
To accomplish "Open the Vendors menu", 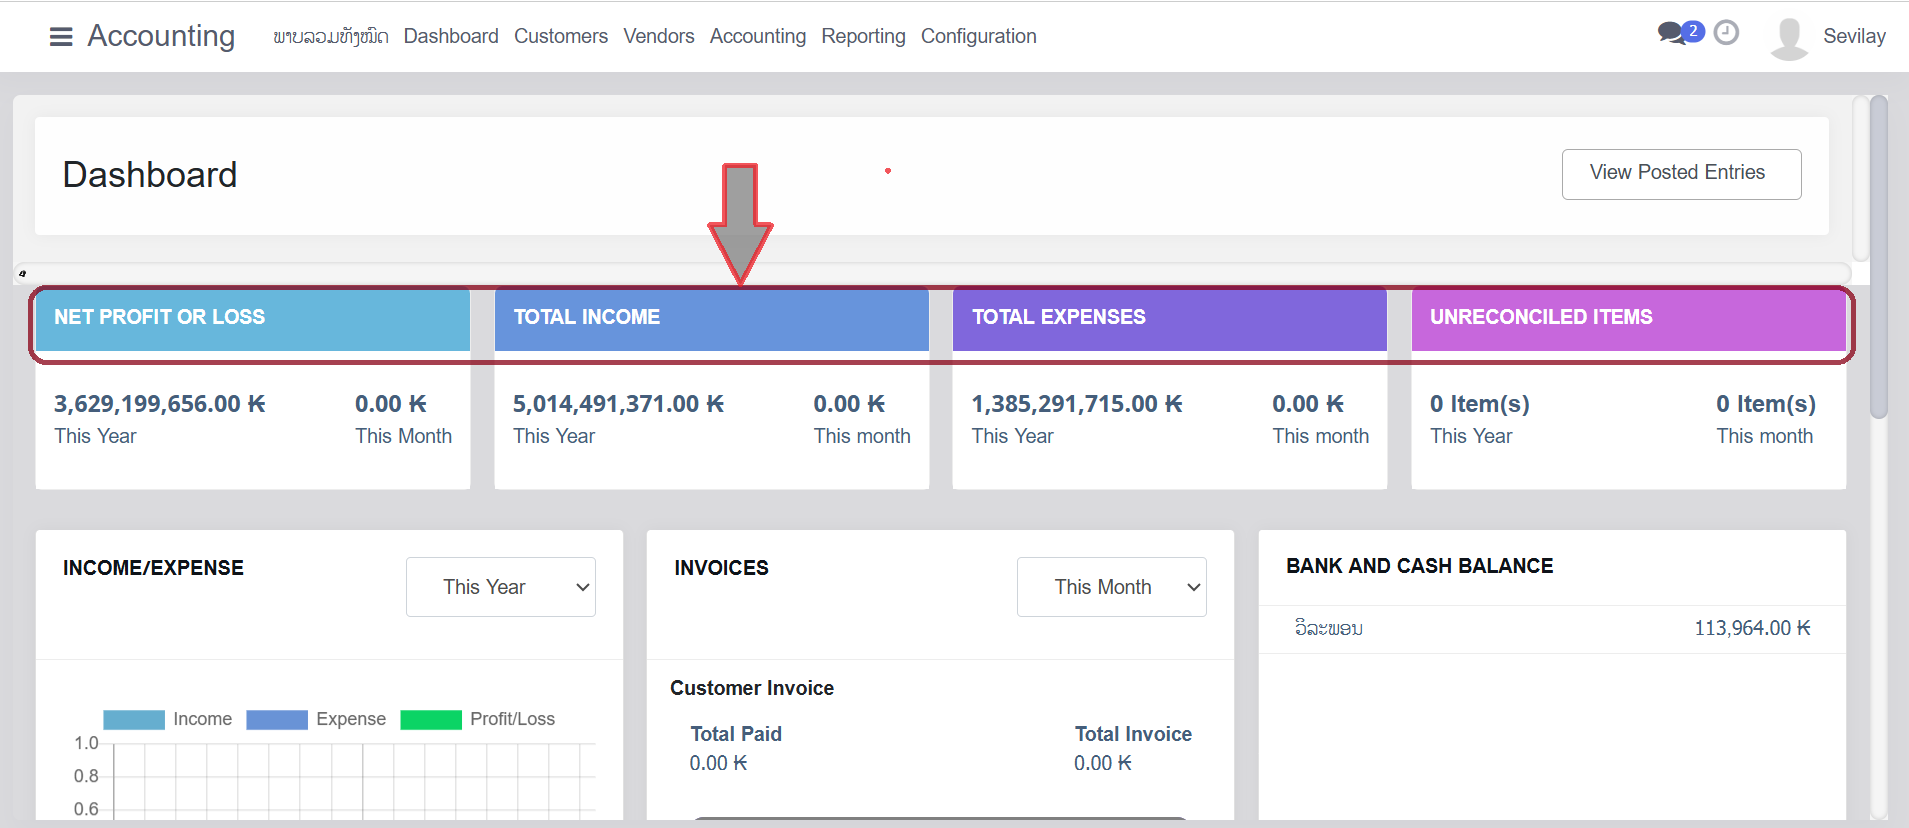I will tap(658, 37).
